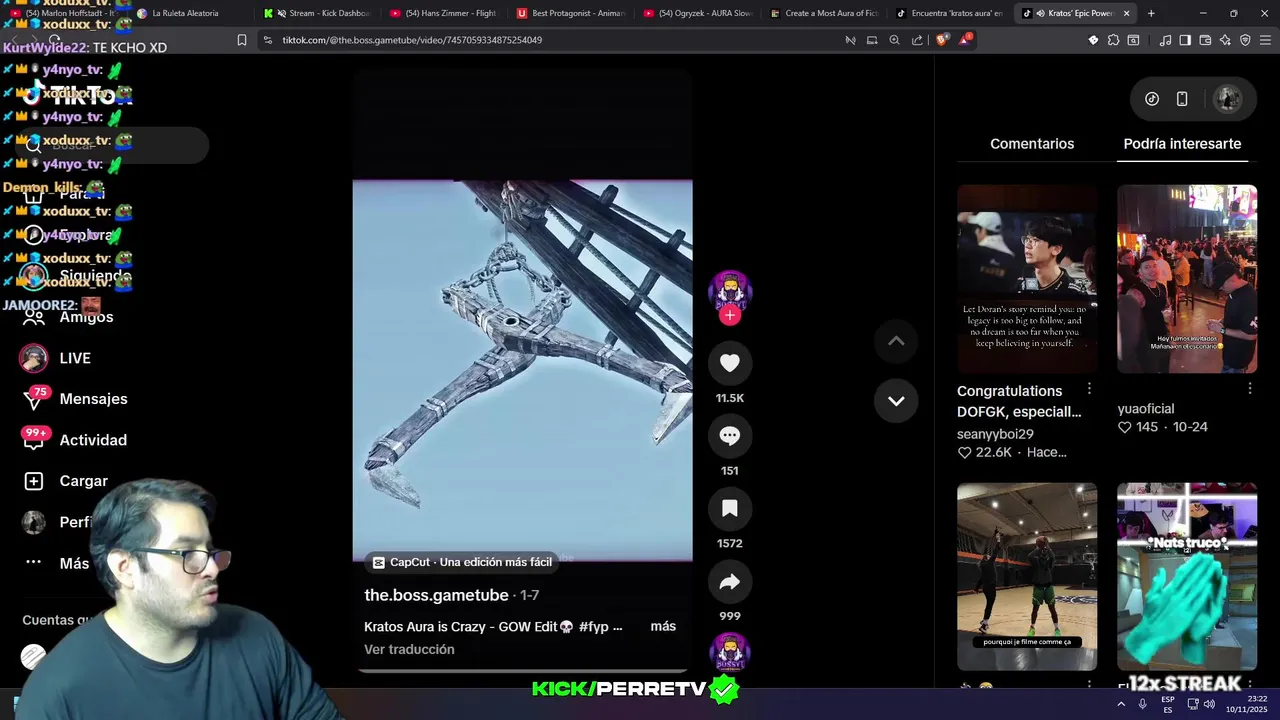Open yuaoficial profile link

tap(1146, 409)
